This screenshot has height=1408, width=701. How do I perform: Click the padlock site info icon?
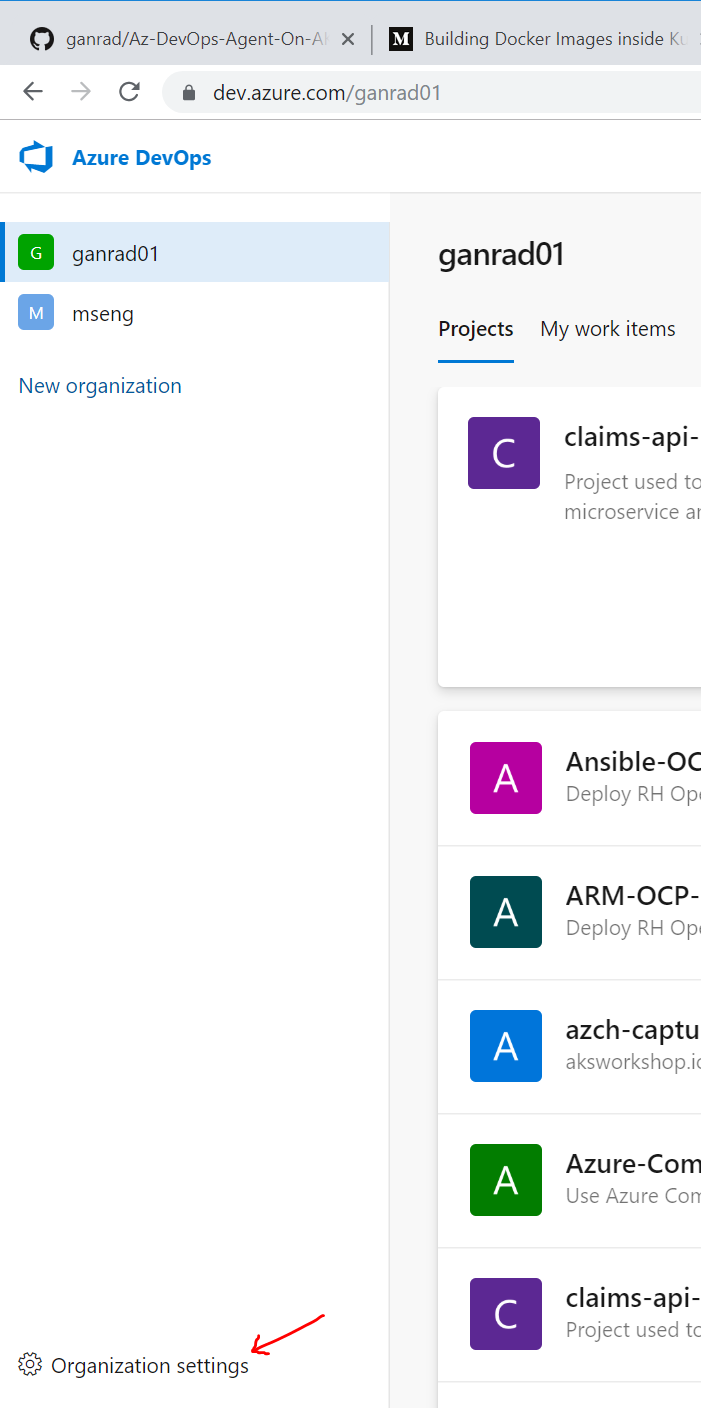pyautogui.click(x=187, y=92)
